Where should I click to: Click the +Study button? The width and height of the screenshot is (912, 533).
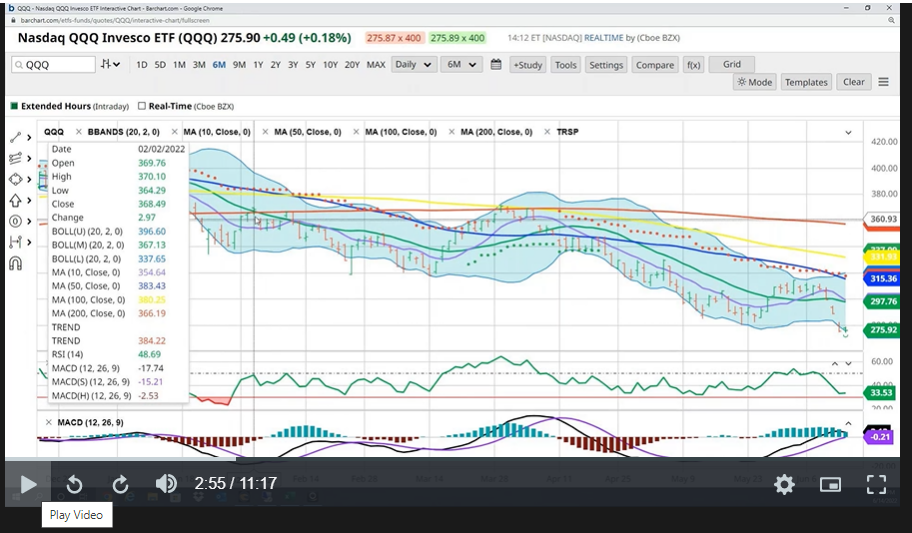pos(528,65)
